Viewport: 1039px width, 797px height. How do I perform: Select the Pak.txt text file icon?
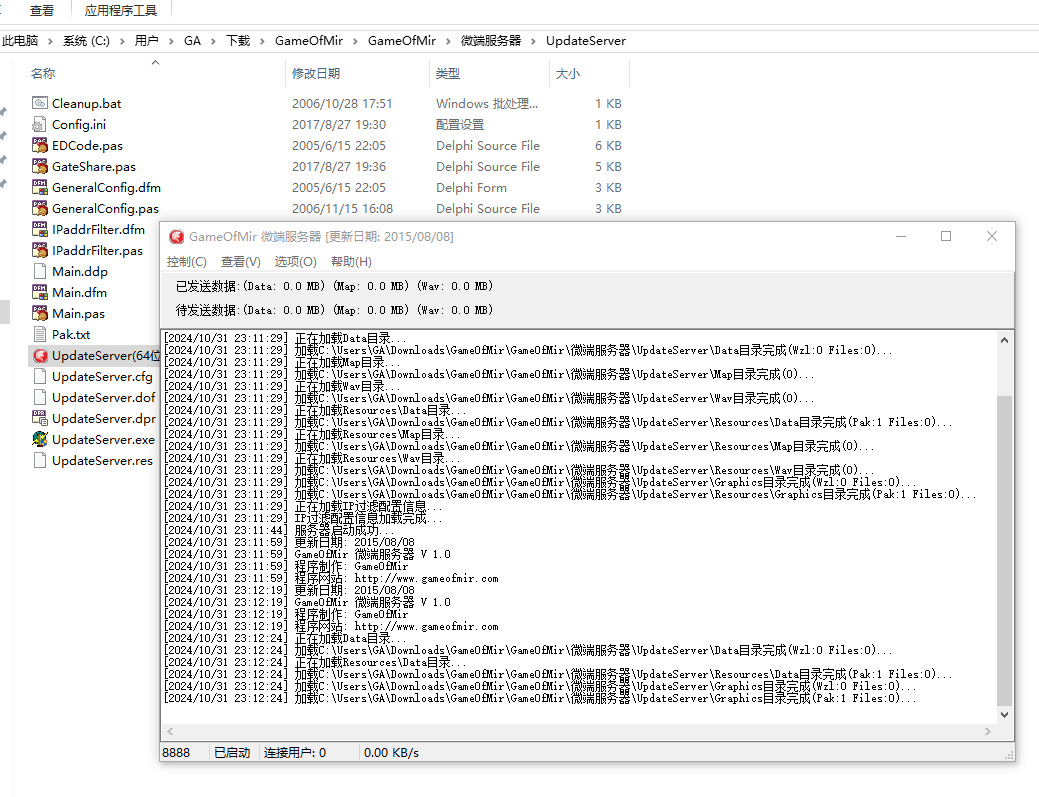(x=40, y=335)
